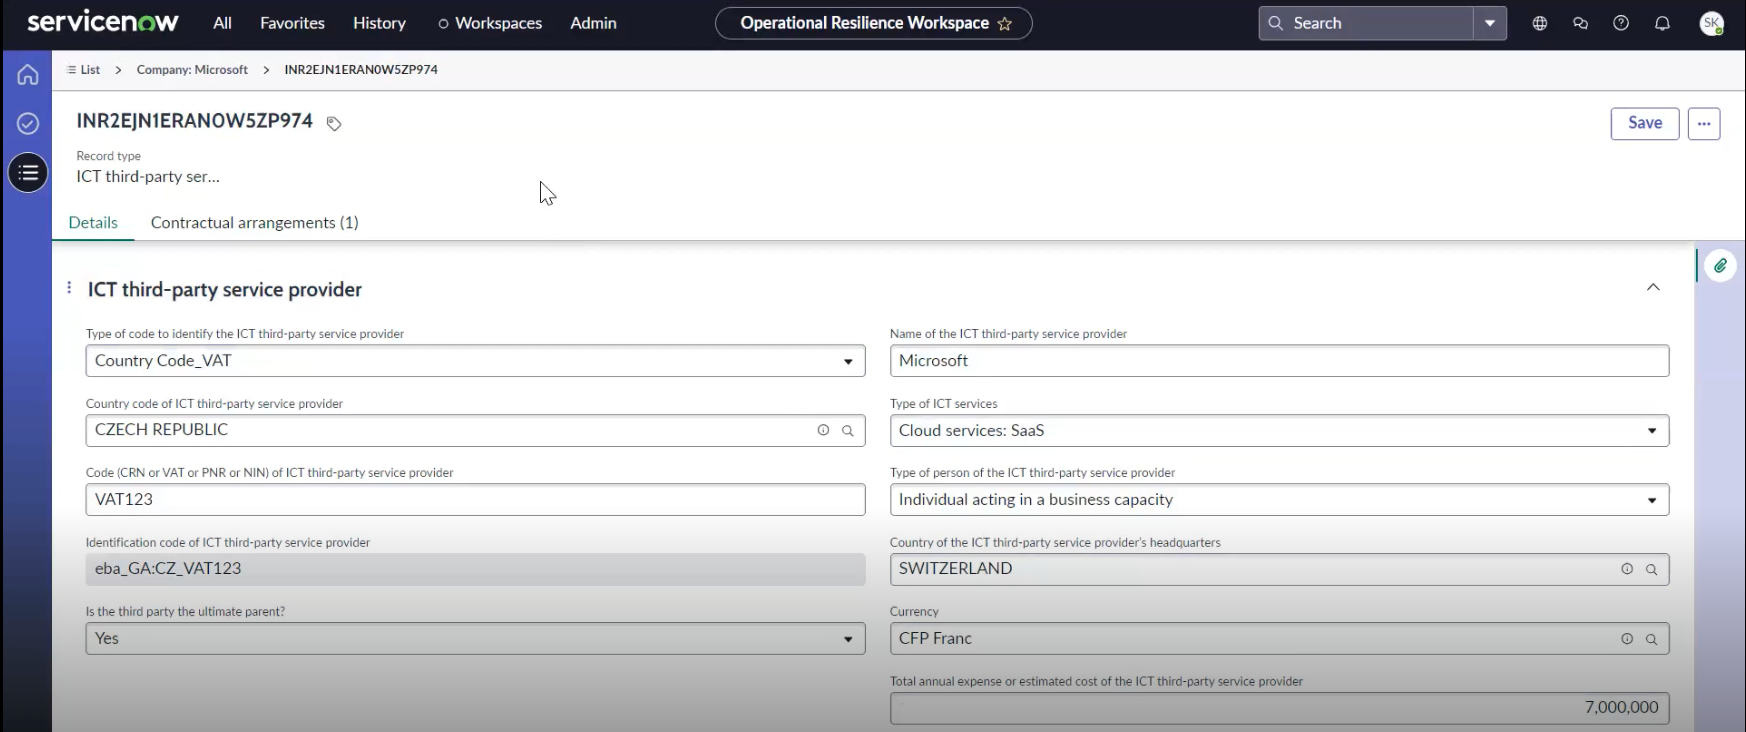The height and width of the screenshot is (732, 1746).
Task: Open the Favorites menu
Action: tap(292, 23)
